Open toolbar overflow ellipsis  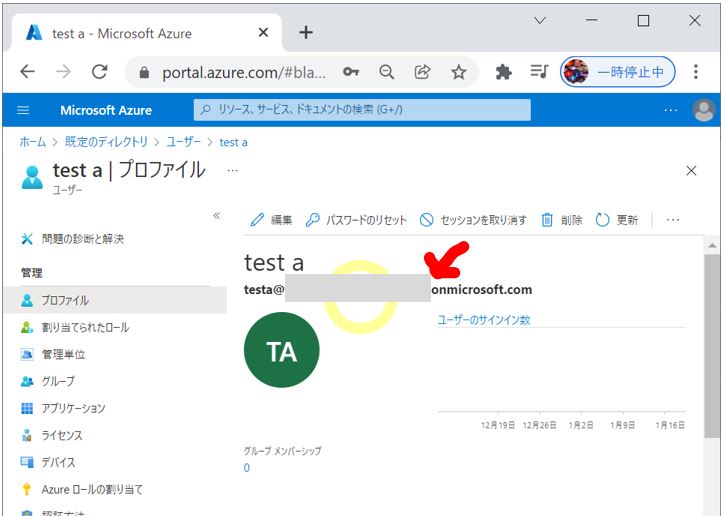click(673, 220)
